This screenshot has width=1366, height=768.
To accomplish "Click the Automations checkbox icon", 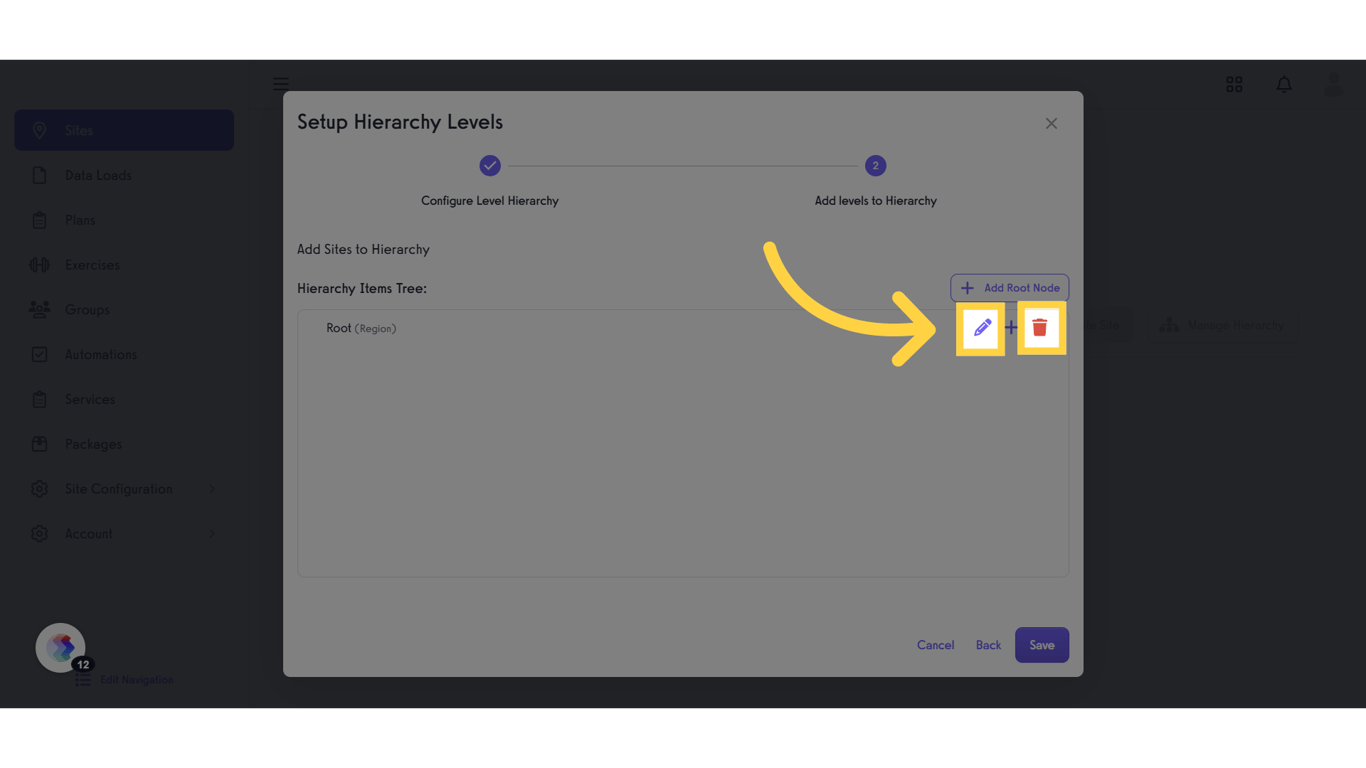I will pyautogui.click(x=39, y=354).
